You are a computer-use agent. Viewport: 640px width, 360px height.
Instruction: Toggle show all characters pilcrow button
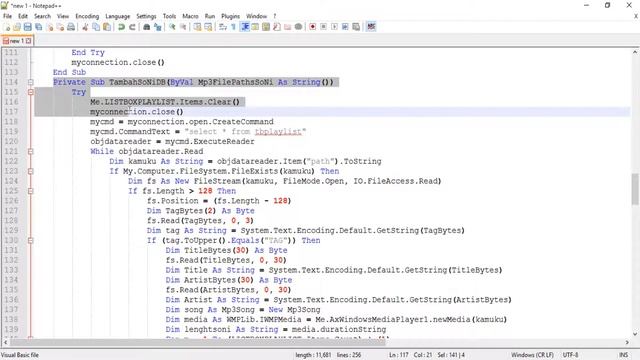coord(233,27)
